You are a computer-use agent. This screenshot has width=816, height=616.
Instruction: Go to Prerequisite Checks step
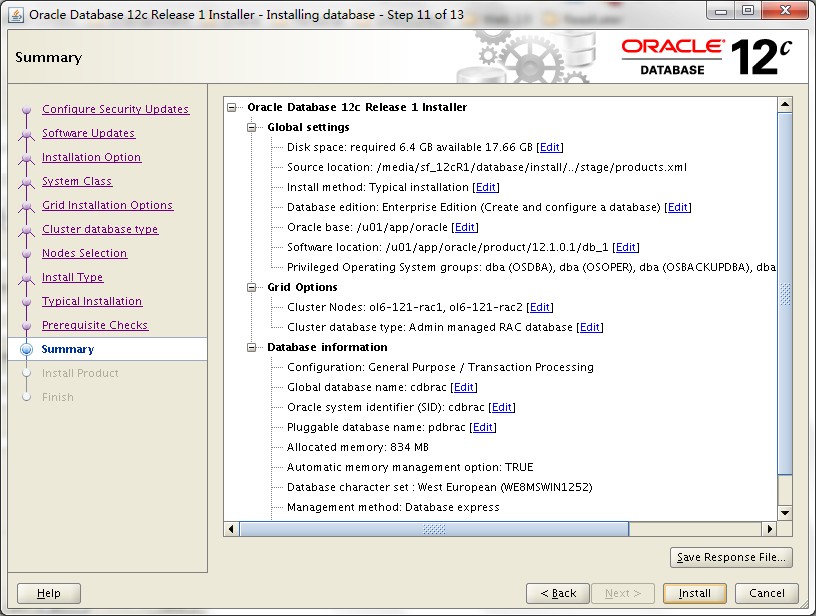pyautogui.click(x=95, y=325)
